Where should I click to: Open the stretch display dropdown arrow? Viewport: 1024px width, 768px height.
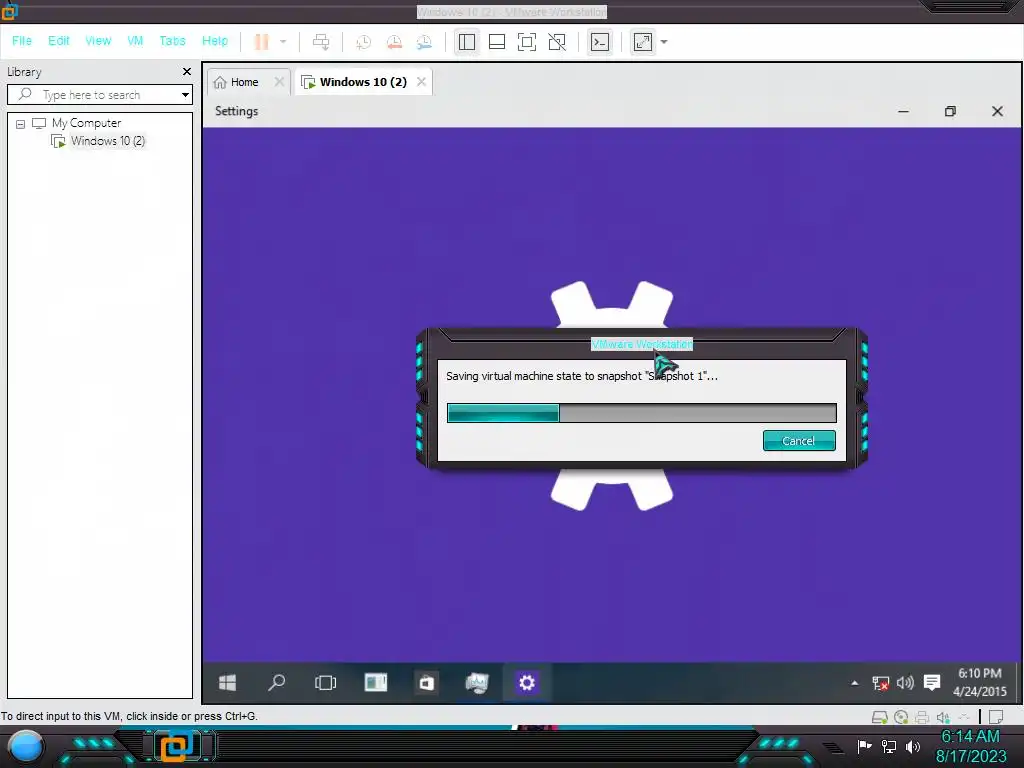pyautogui.click(x=664, y=42)
